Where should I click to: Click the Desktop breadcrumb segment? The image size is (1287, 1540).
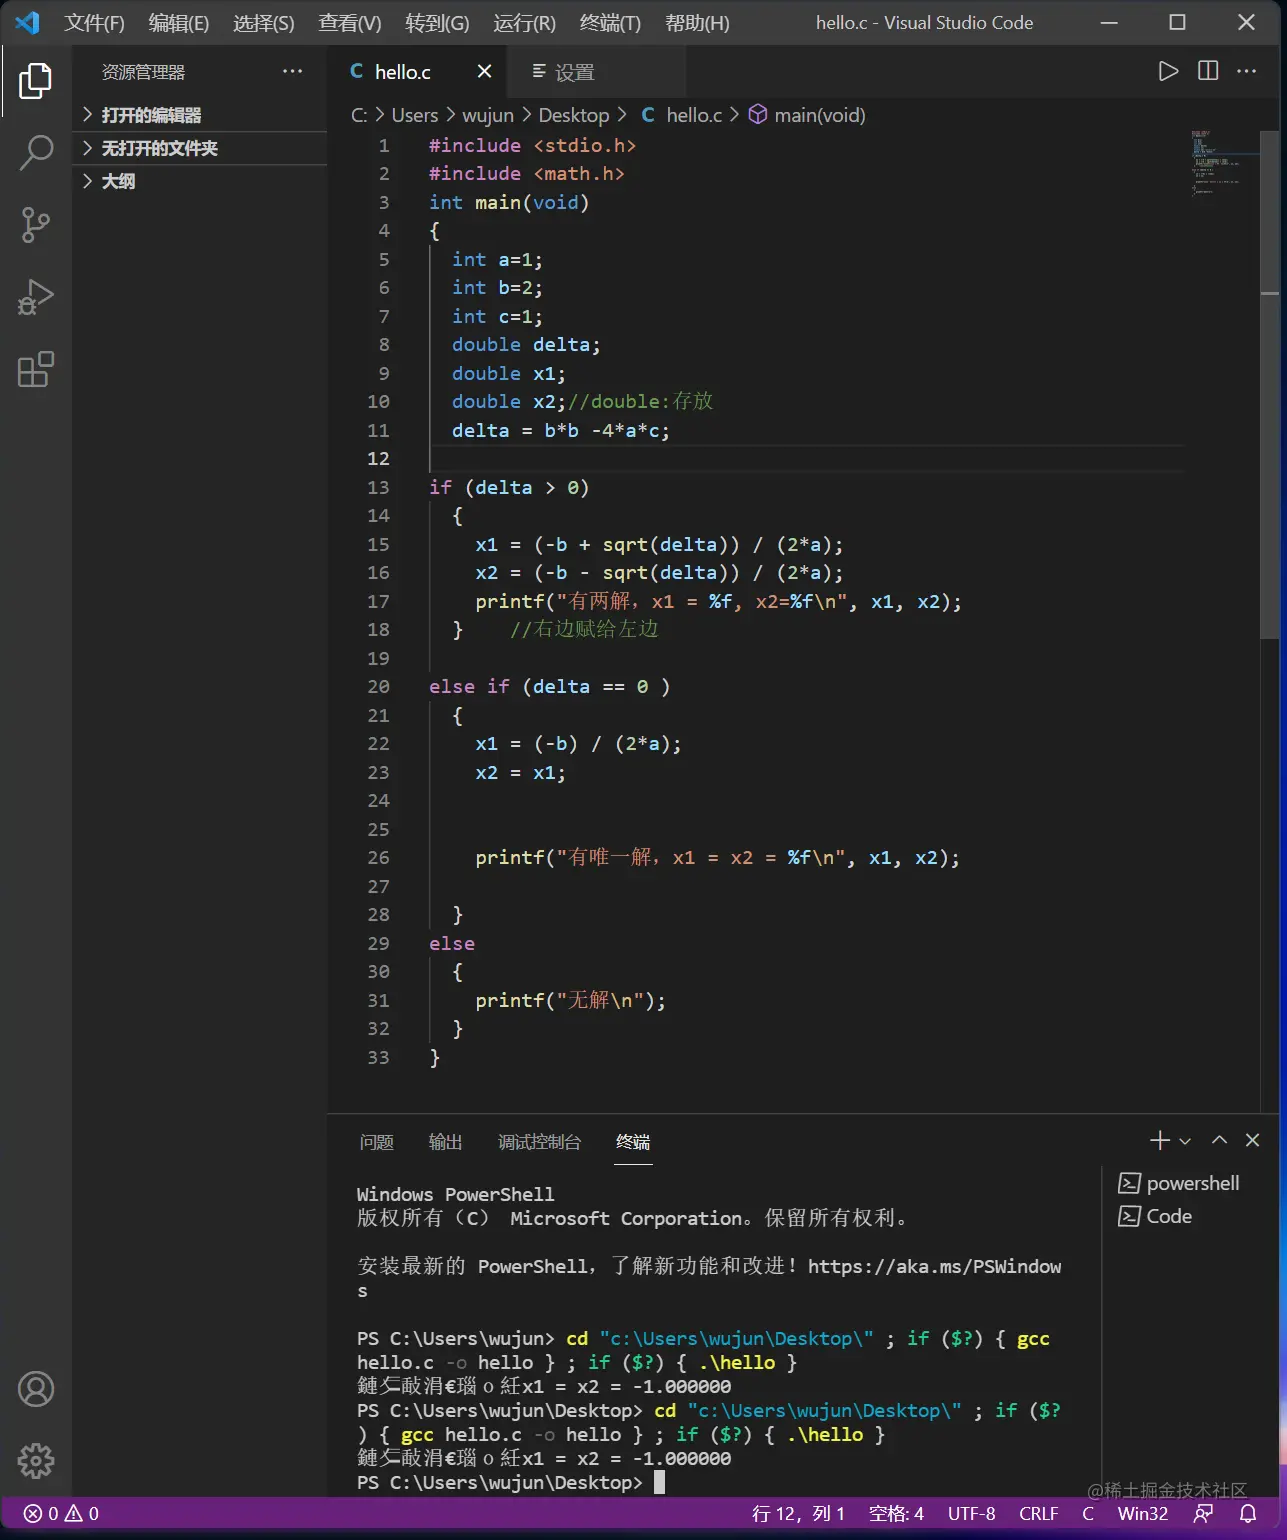[574, 115]
